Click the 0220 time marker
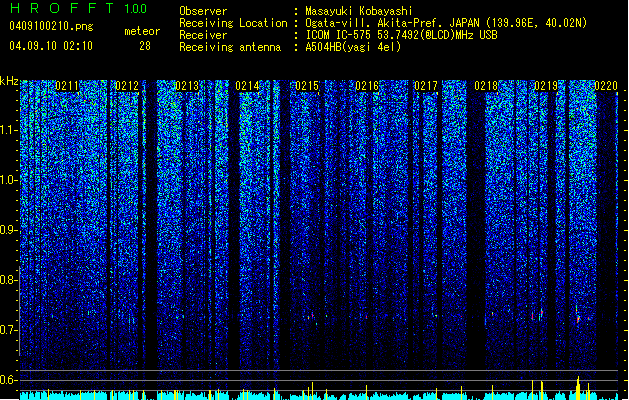The height and width of the screenshot is (400, 629). point(606,86)
